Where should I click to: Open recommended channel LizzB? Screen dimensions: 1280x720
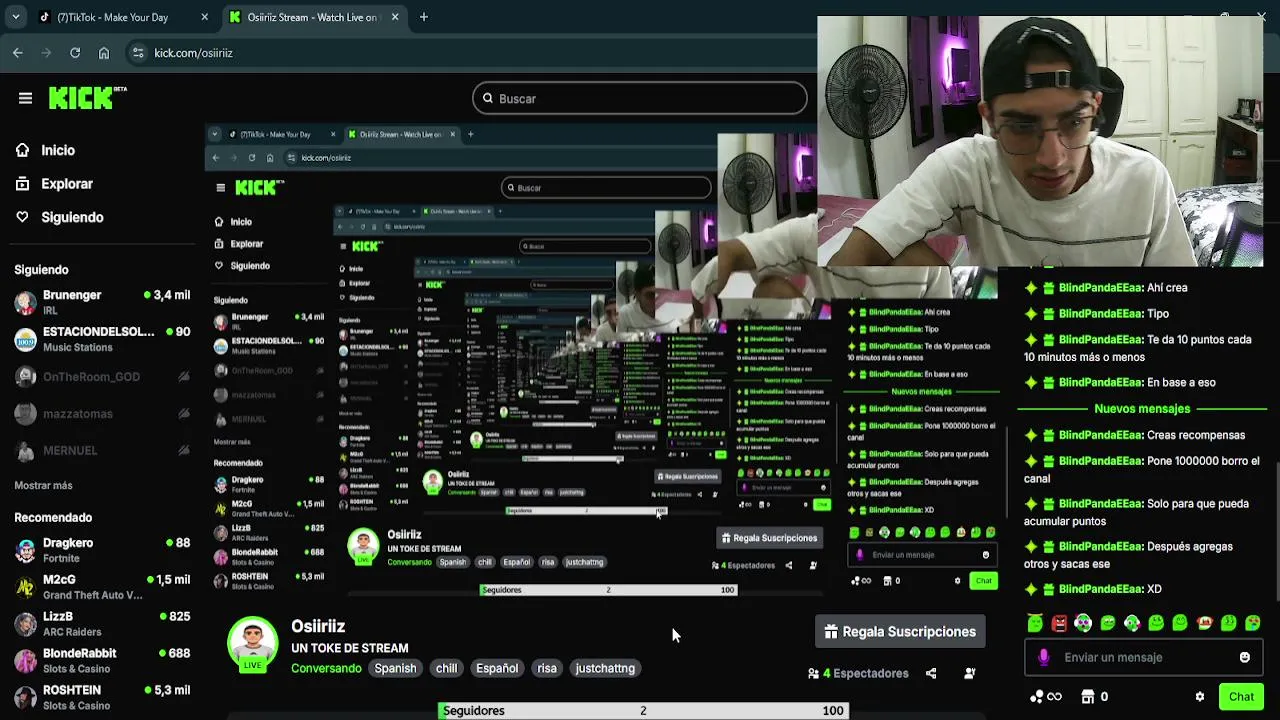coord(102,624)
